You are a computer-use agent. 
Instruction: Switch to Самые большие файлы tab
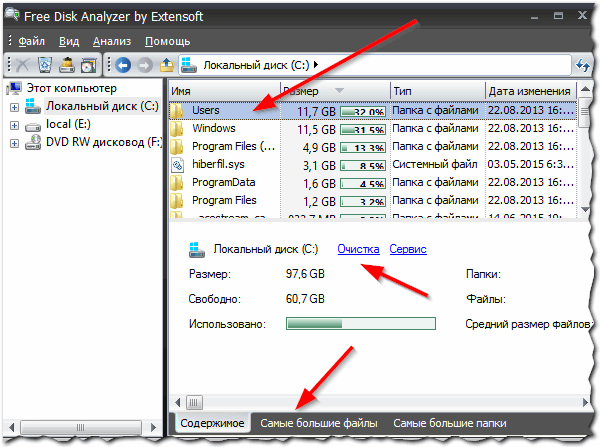click(x=319, y=423)
